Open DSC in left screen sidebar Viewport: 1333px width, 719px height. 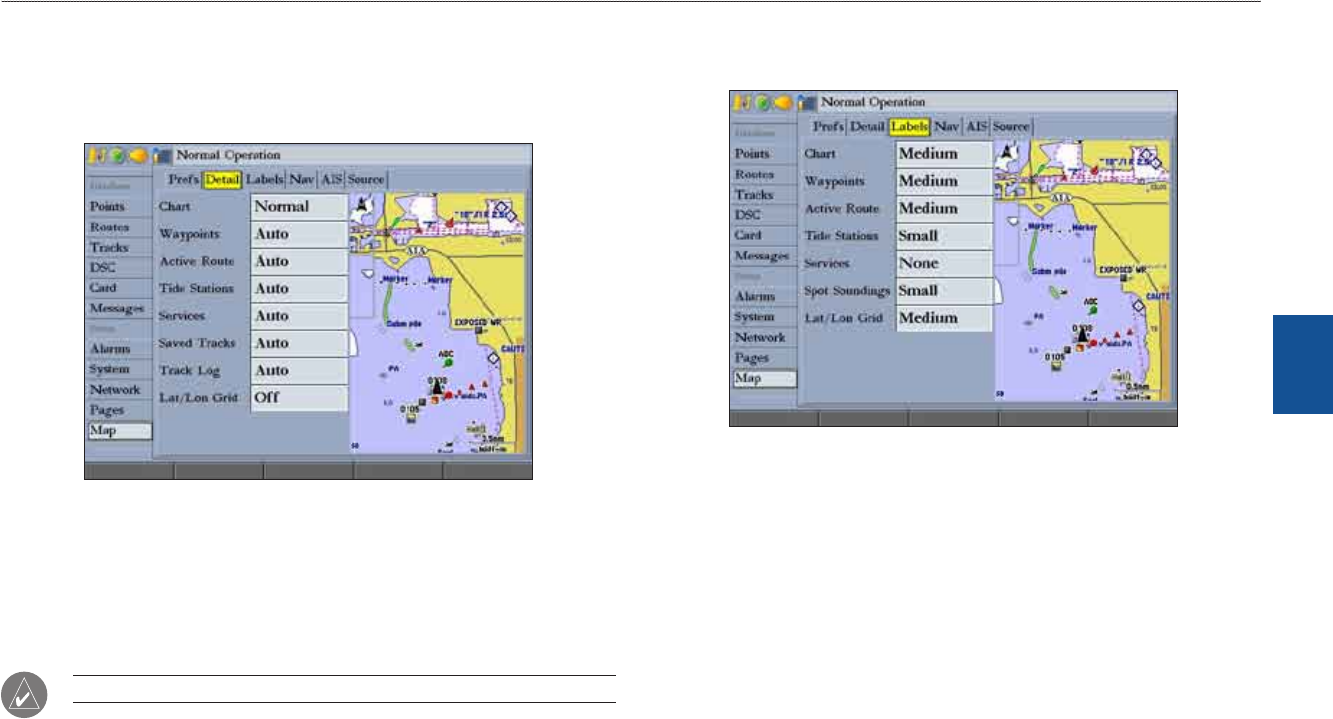119,267
